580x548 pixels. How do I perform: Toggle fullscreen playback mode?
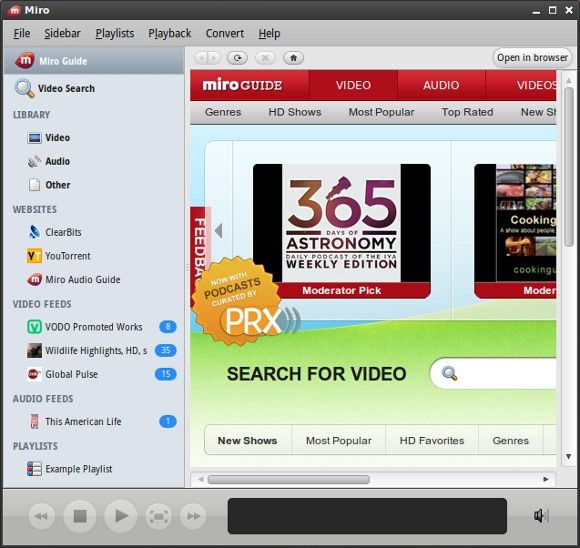(158, 516)
